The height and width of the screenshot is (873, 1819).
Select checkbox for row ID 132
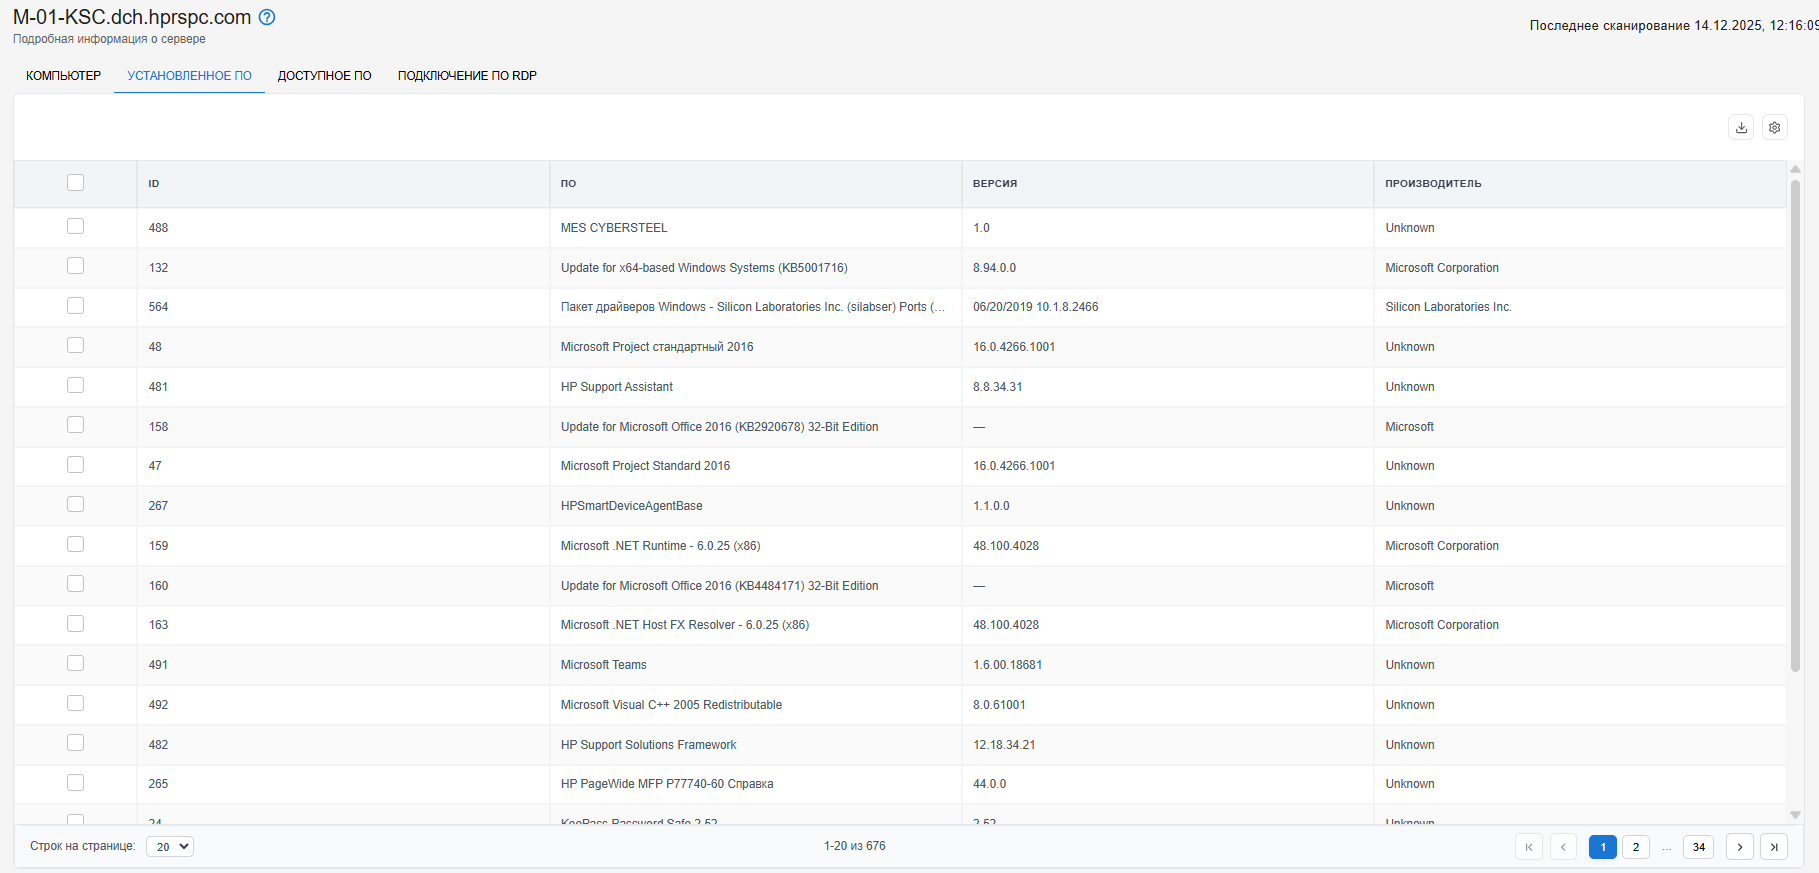click(75, 266)
